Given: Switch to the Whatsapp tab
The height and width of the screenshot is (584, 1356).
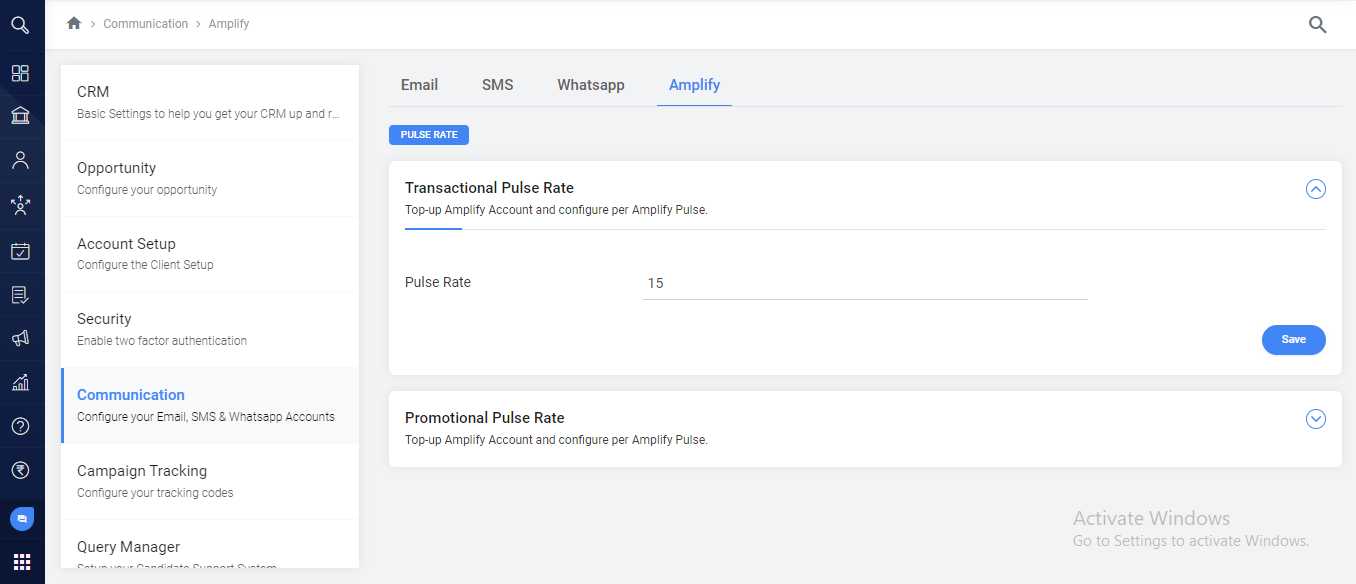Looking at the screenshot, I should (x=590, y=85).
